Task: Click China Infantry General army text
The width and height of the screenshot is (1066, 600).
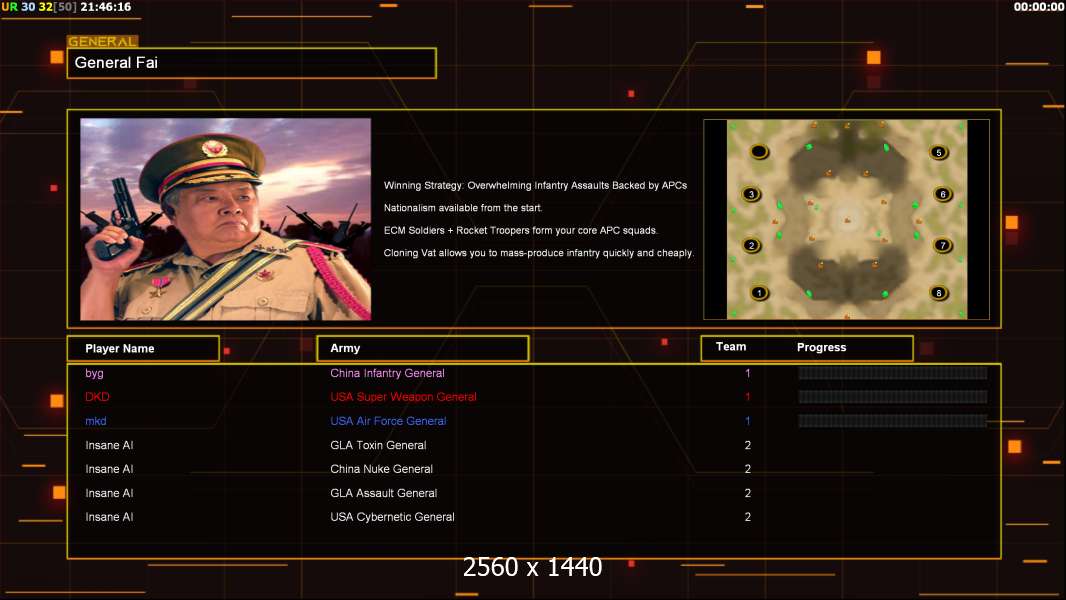Action: coord(388,373)
